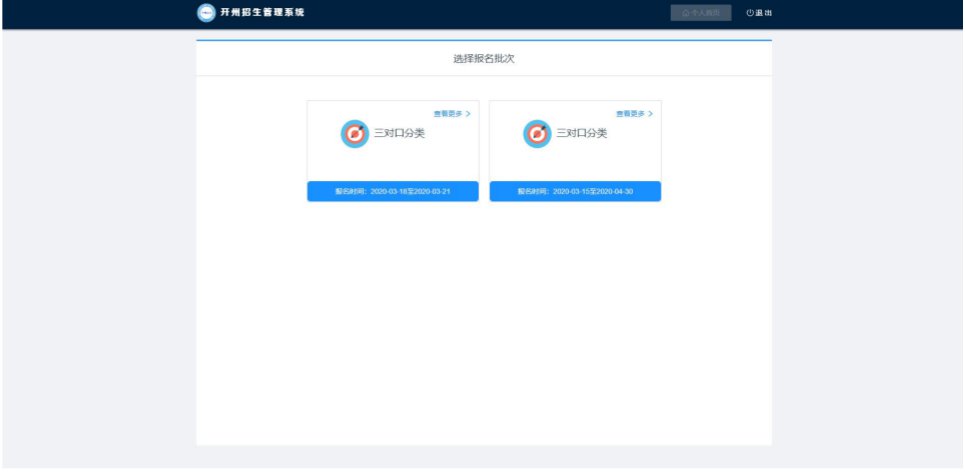Screen dimensions: 965x472
Task: Open the 个人首页 button
Action: 700,13
